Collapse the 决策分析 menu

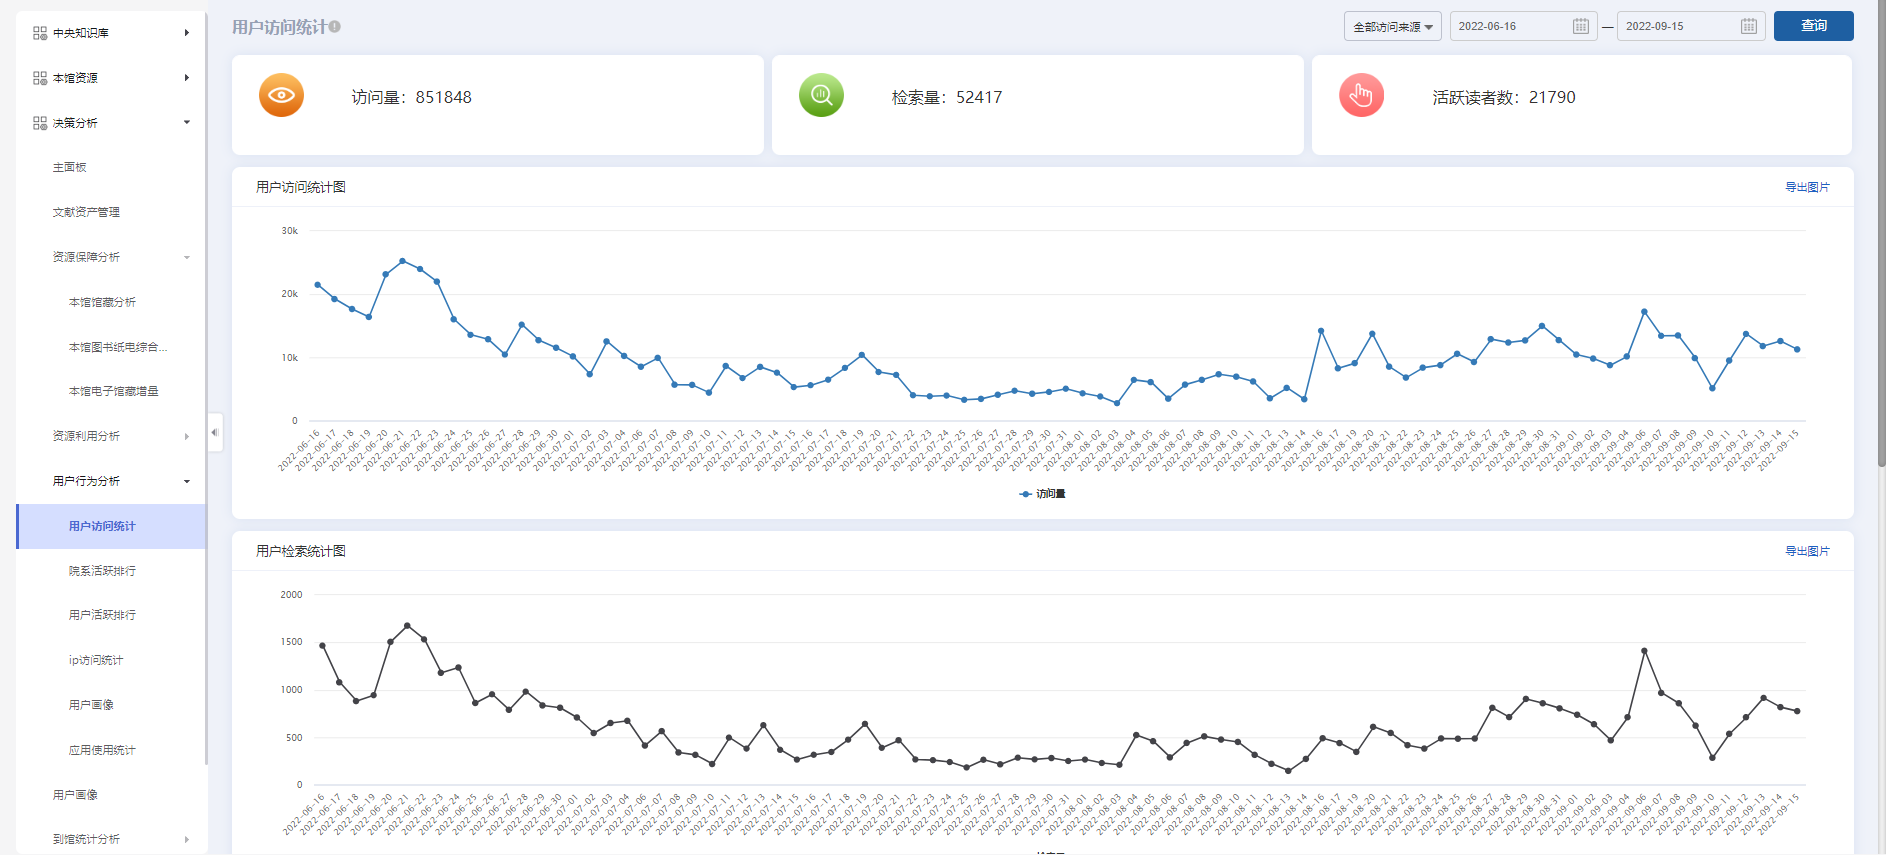pos(186,122)
